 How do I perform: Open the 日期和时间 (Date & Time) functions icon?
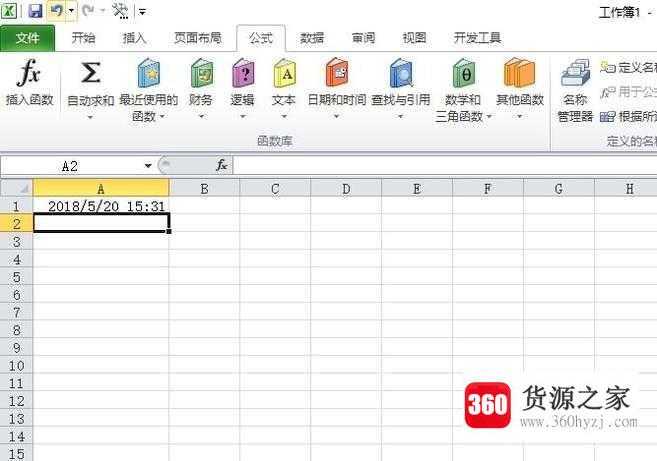point(337,73)
